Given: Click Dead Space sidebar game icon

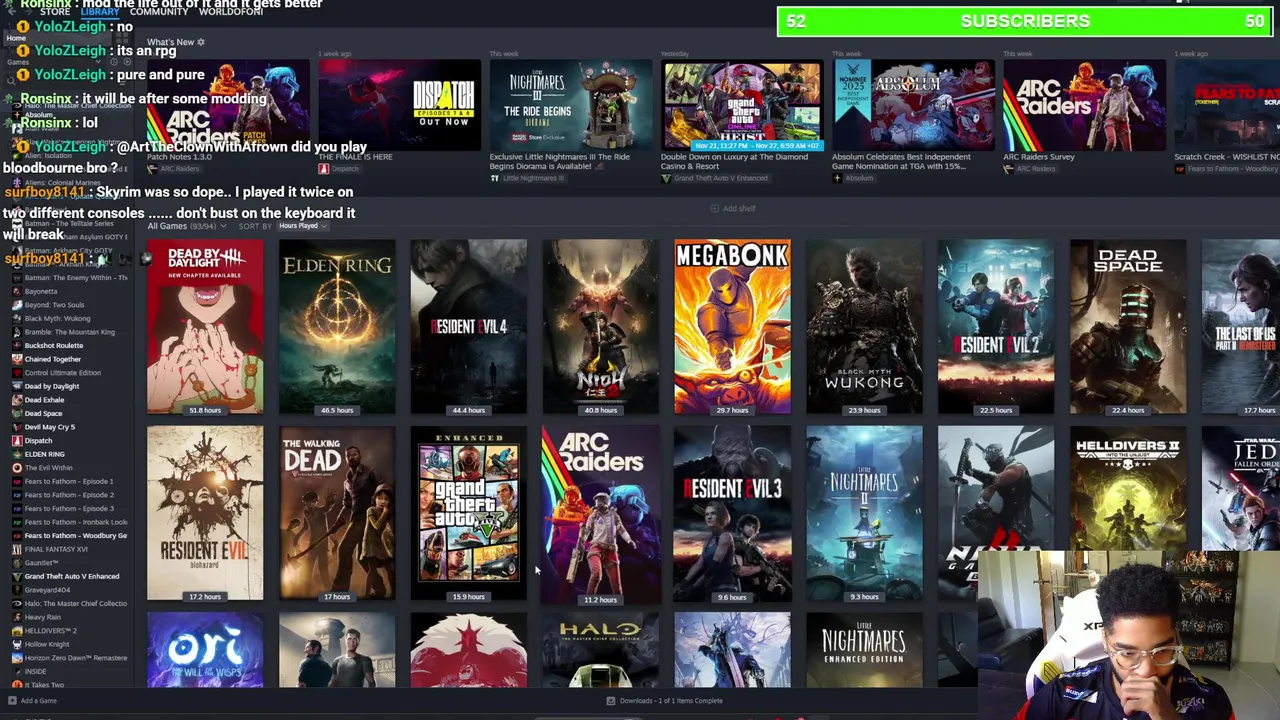Looking at the screenshot, I should [x=17, y=413].
